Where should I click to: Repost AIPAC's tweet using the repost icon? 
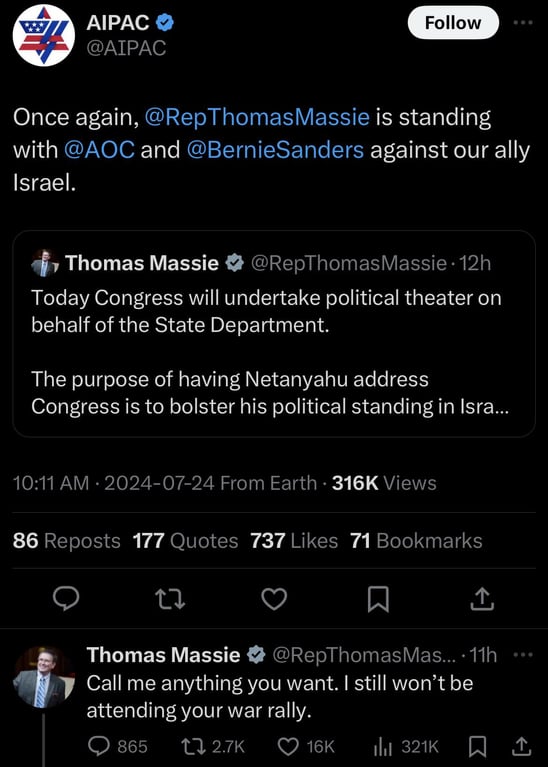(170, 599)
